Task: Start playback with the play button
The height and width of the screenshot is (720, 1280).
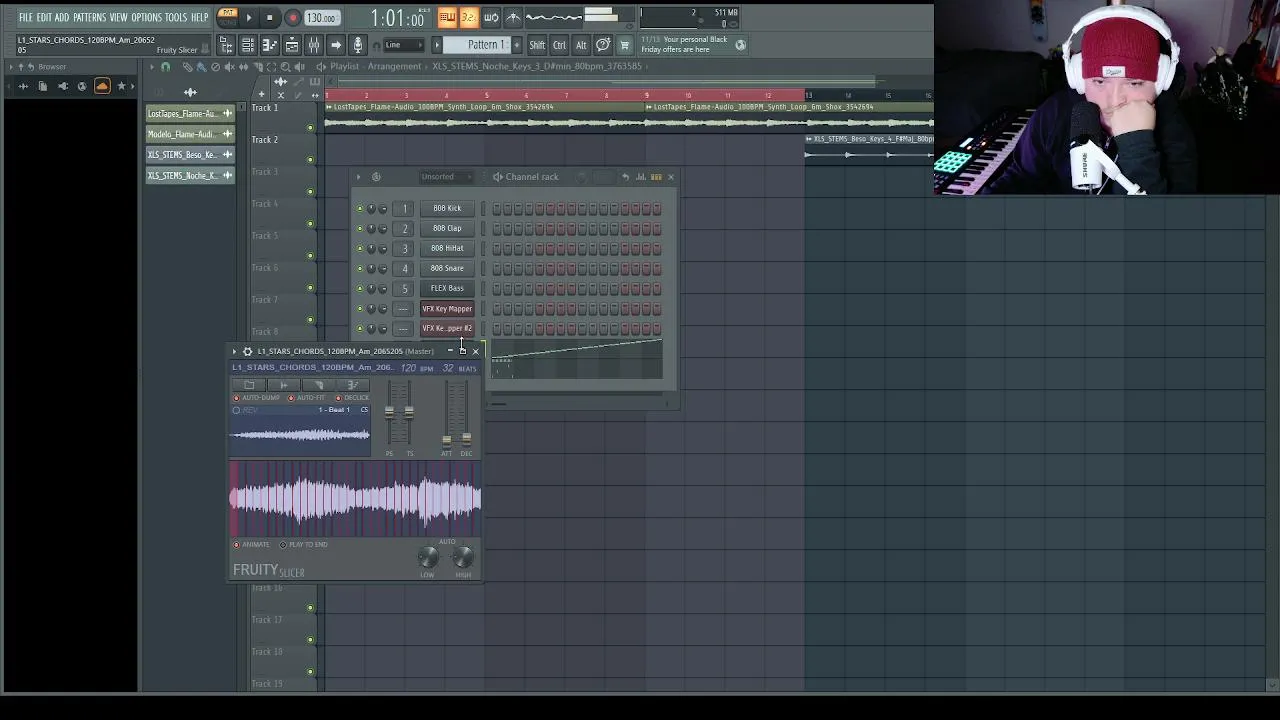Action: coord(249,18)
